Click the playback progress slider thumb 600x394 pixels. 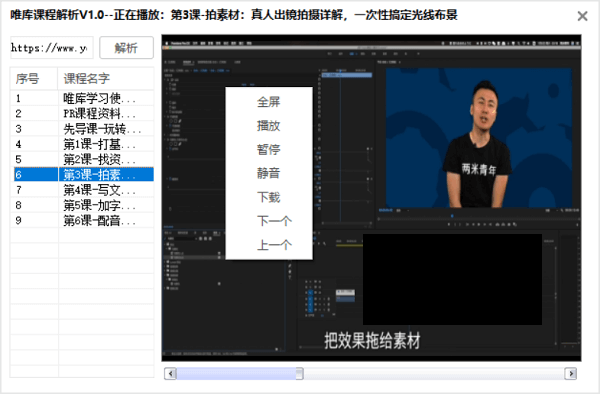tap(300, 373)
